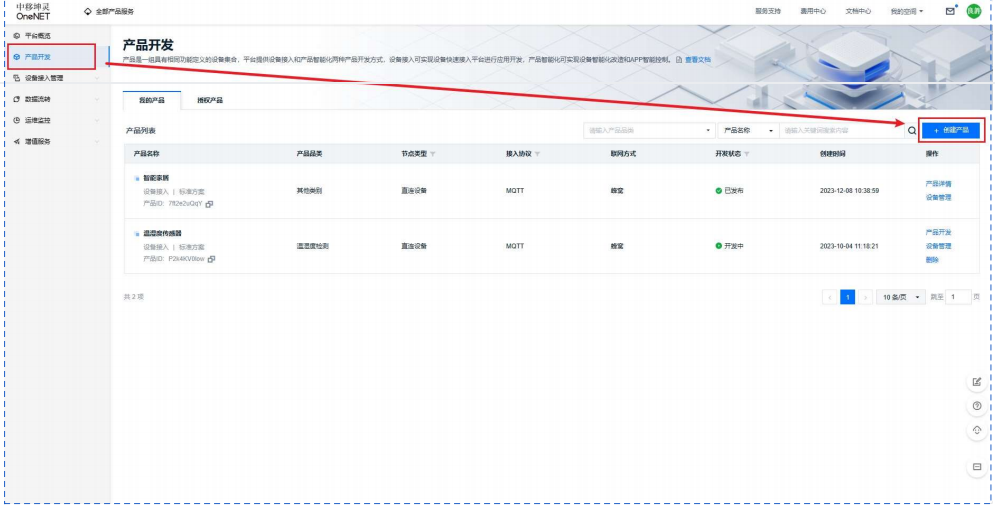Open 全部产品服务 menu in the header
The height and width of the screenshot is (506, 995).
pos(109,11)
